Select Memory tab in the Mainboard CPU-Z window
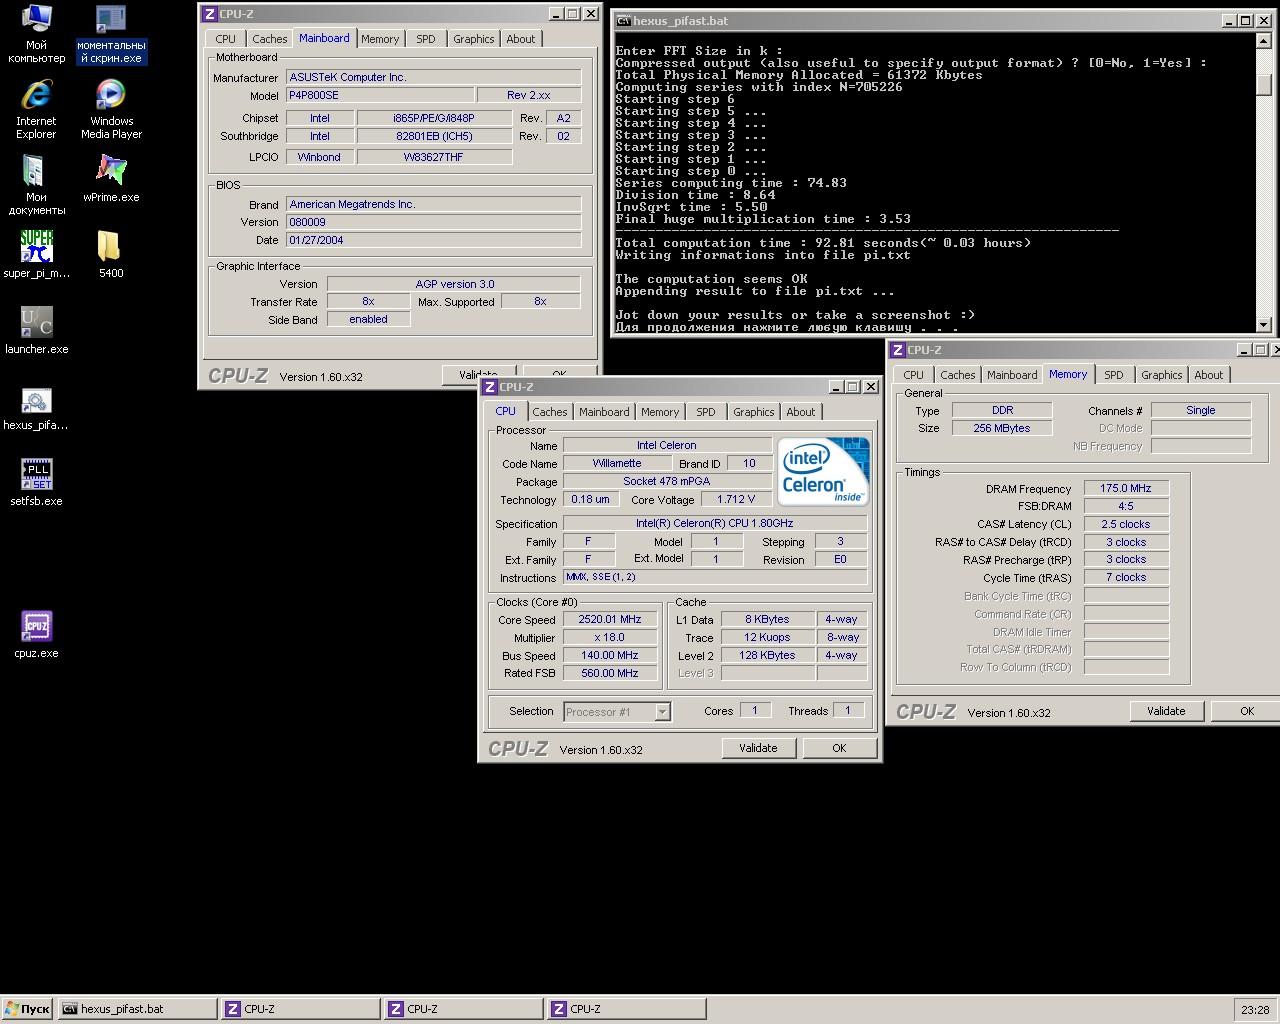The width and height of the screenshot is (1280, 1024). [380, 39]
